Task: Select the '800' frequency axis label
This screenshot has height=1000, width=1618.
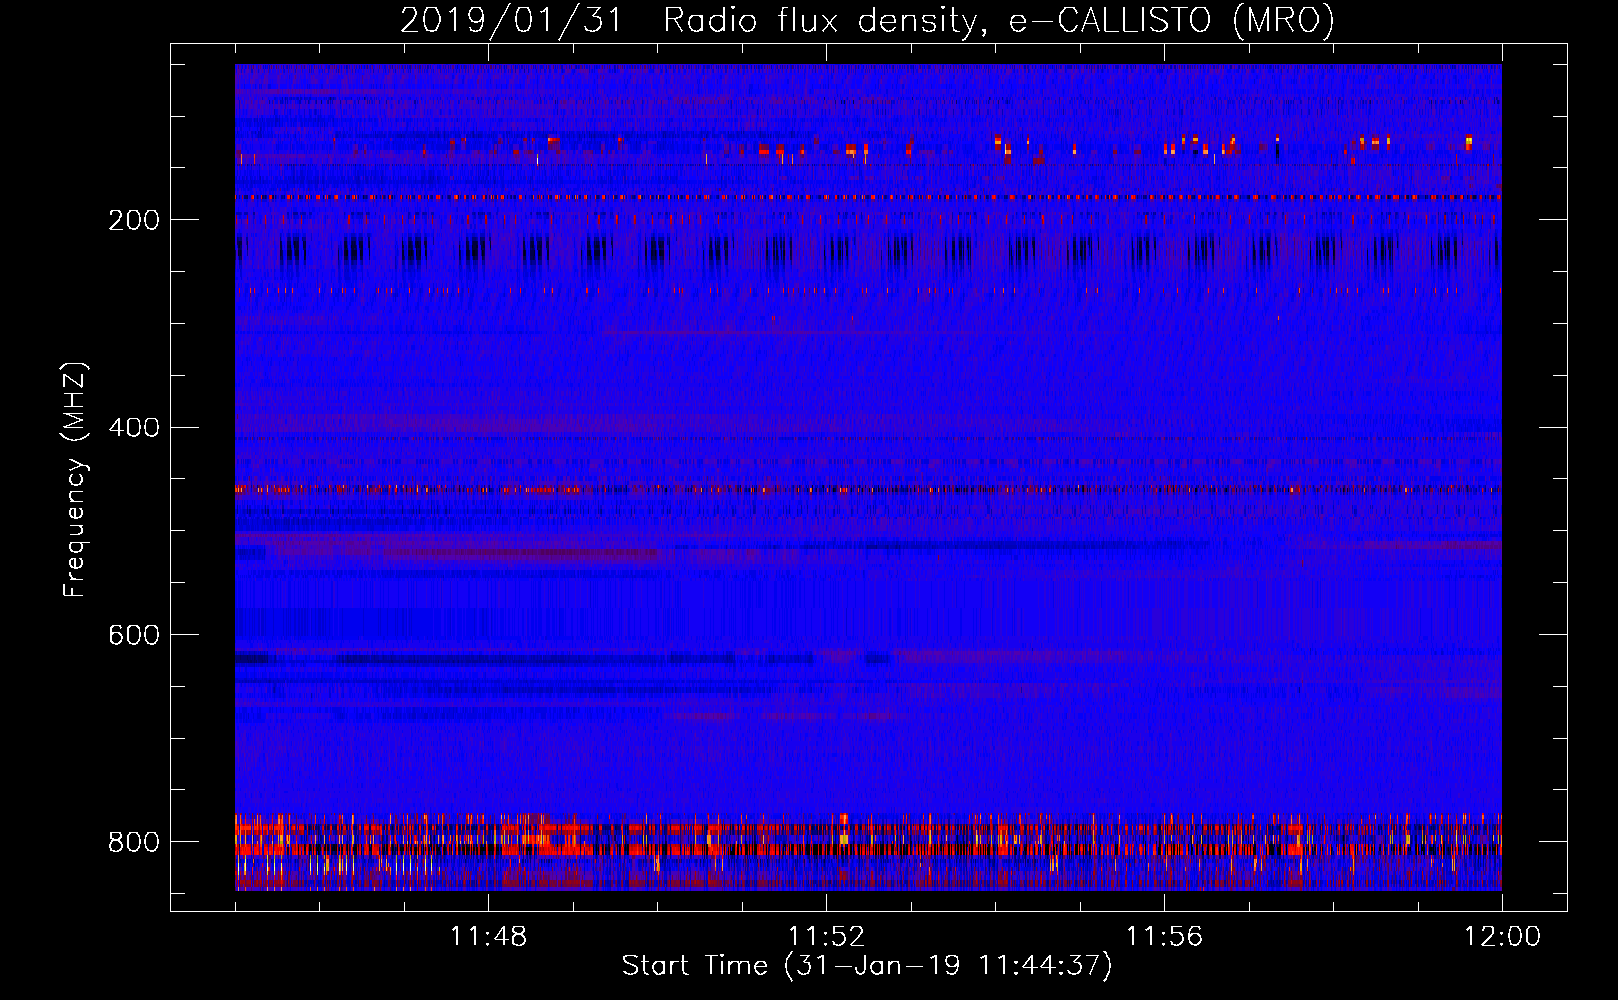Action: click(133, 843)
